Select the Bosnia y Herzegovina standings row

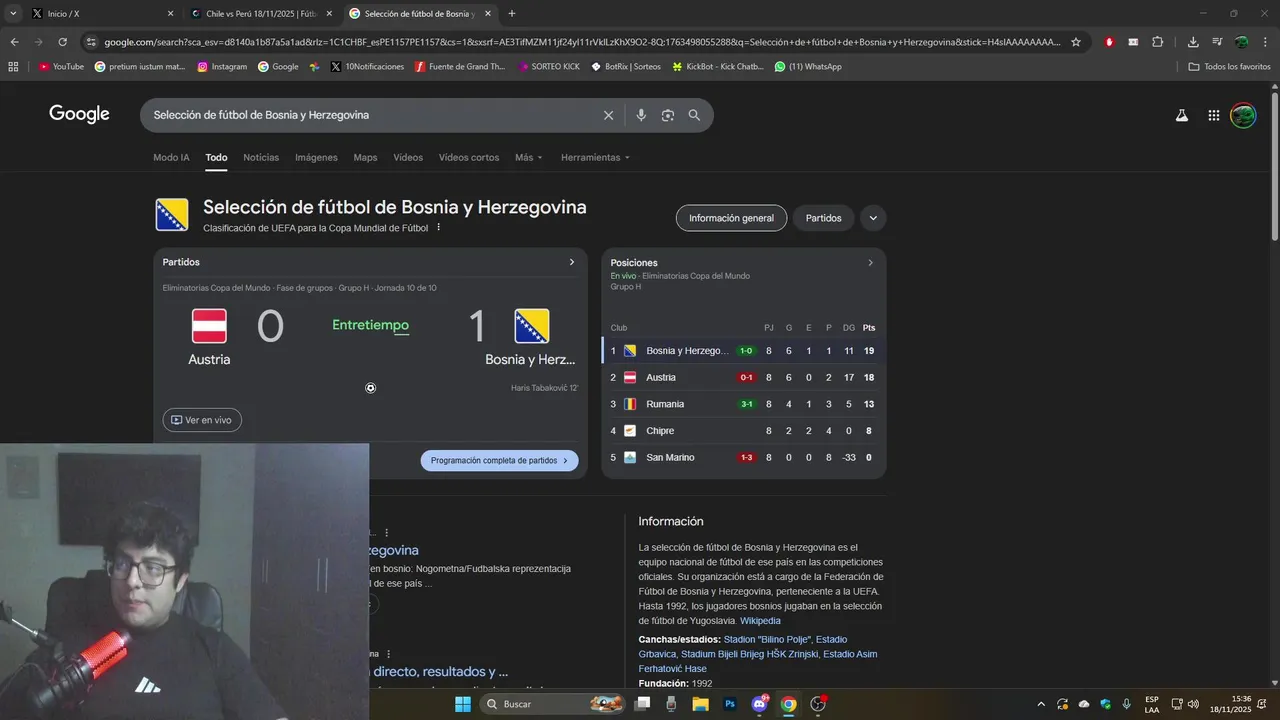click(x=744, y=351)
